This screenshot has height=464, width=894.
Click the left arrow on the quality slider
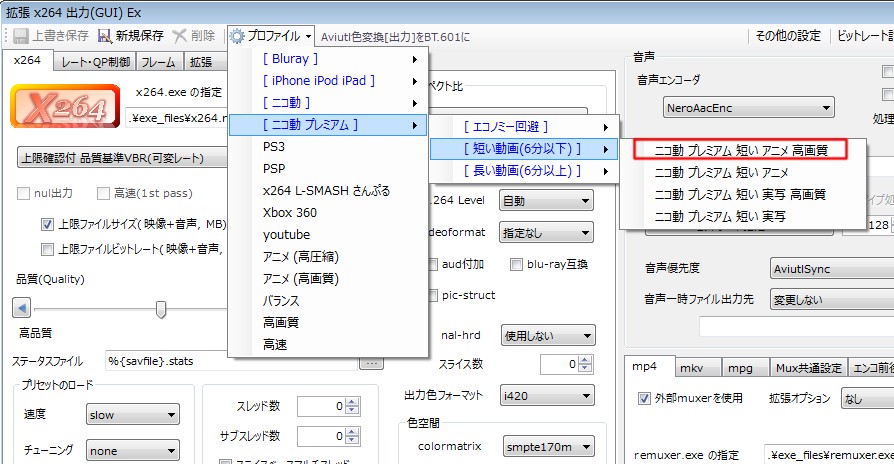pos(22,309)
